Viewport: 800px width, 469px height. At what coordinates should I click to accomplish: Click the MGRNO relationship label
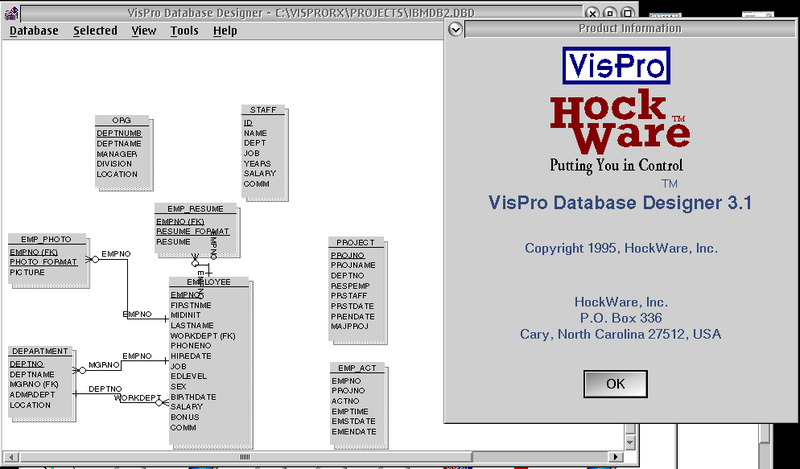pos(104,365)
